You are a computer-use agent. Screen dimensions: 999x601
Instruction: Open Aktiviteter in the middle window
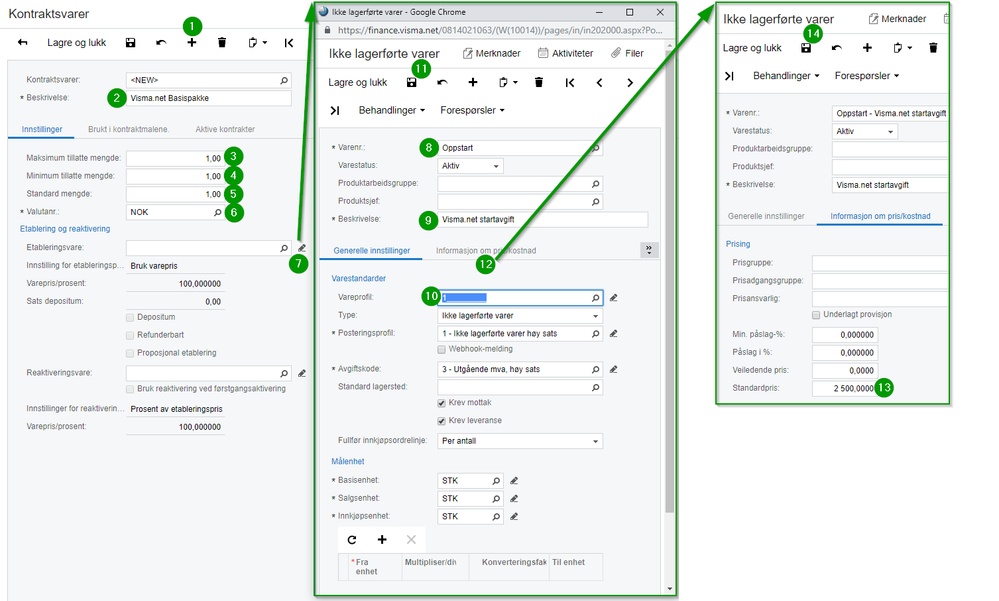pos(565,54)
